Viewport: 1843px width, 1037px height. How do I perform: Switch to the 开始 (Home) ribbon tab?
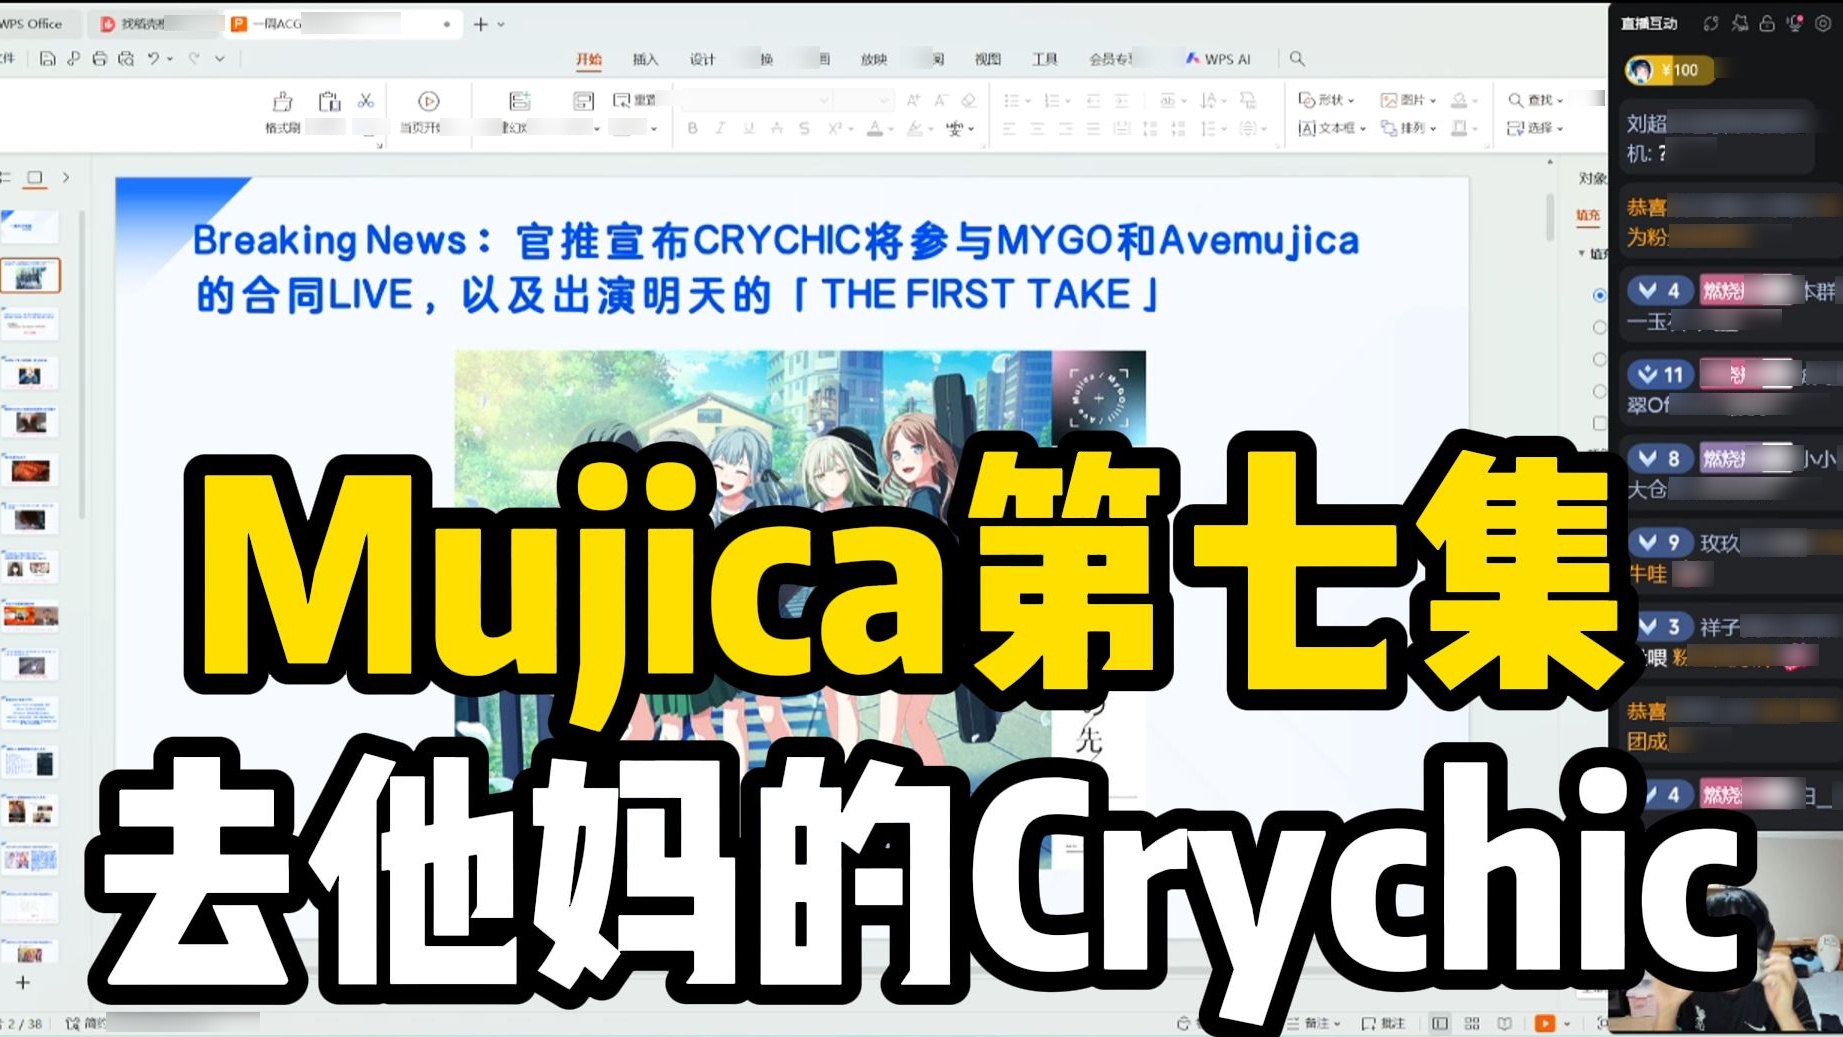coord(589,59)
